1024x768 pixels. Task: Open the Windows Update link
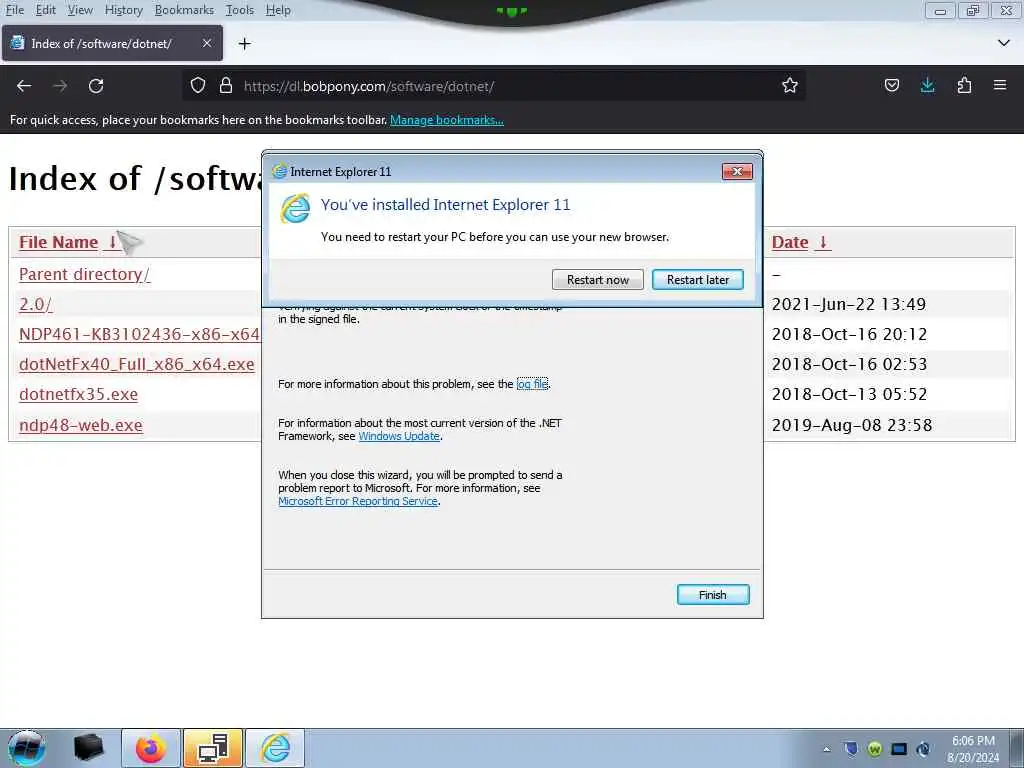tap(399, 436)
